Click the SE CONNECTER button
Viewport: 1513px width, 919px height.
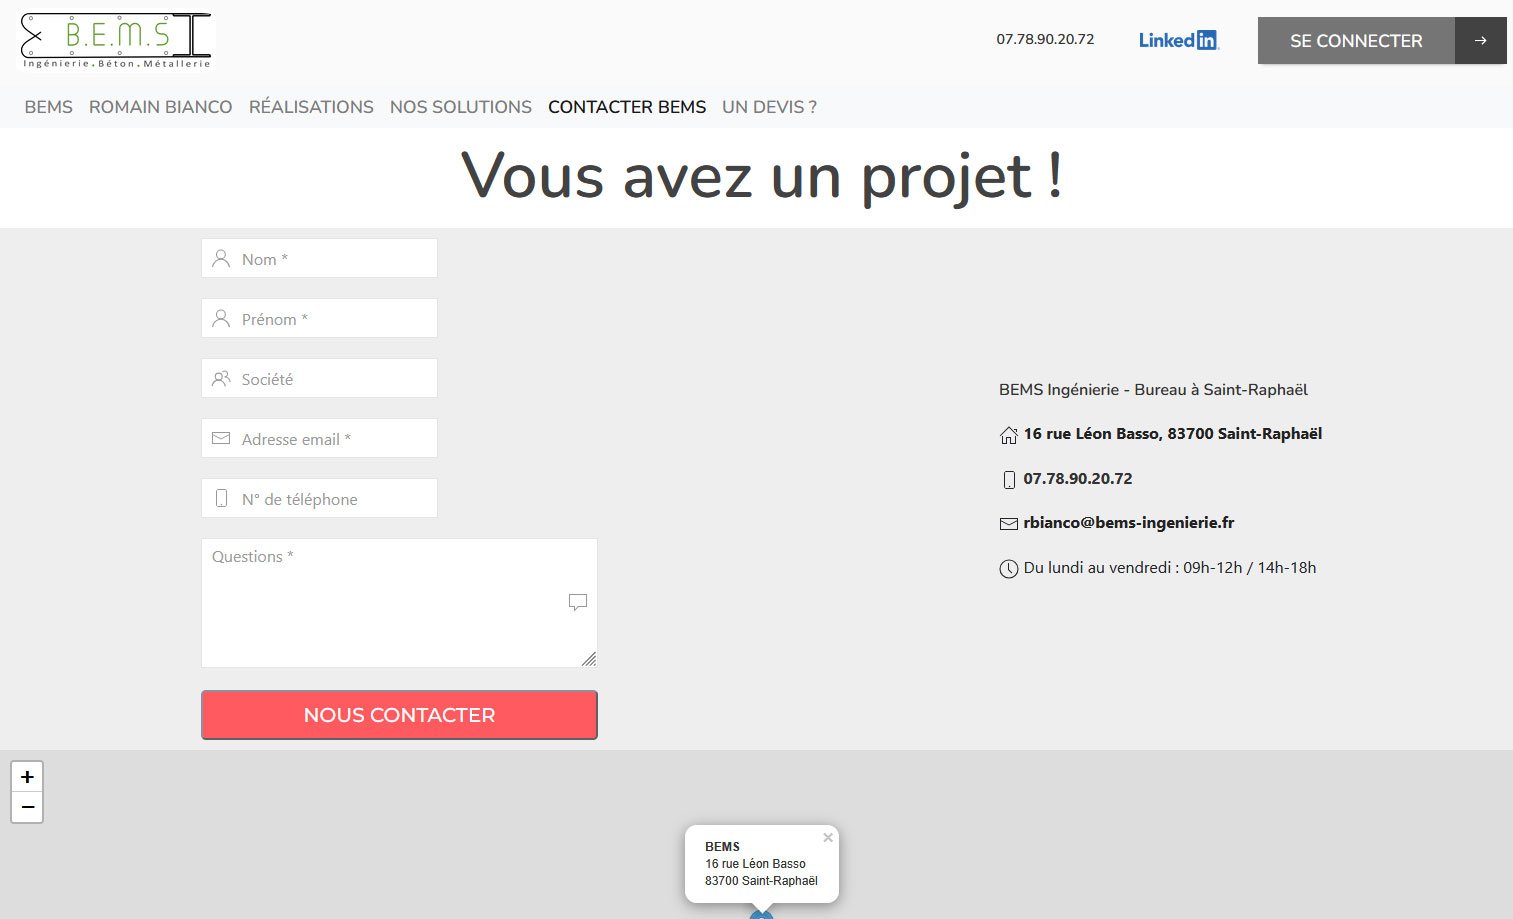[1356, 41]
